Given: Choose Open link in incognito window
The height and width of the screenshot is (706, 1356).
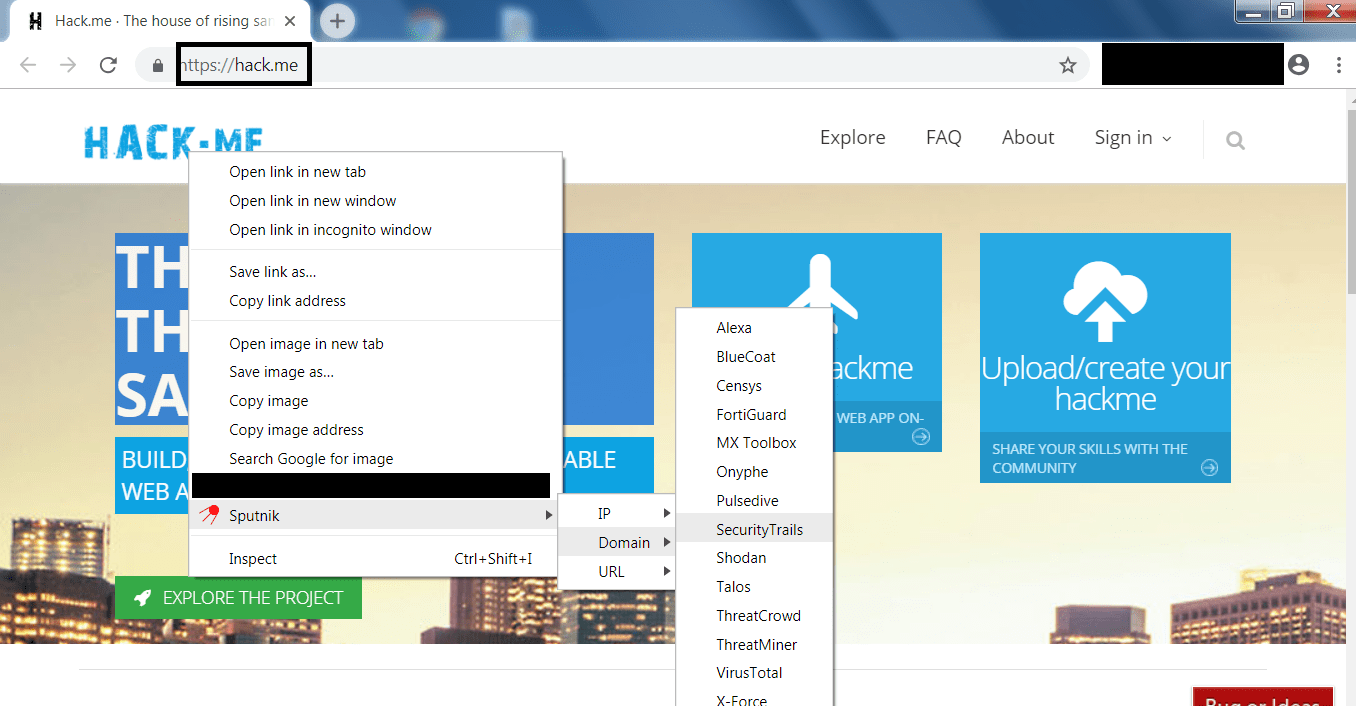Looking at the screenshot, I should coord(331,229).
